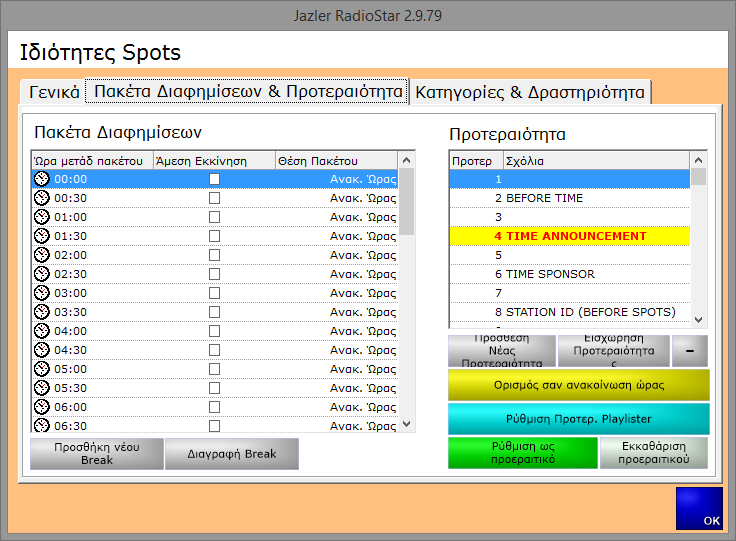Click breaks list scrollbar up arrow
The width and height of the screenshot is (736, 541).
click(x=406, y=160)
